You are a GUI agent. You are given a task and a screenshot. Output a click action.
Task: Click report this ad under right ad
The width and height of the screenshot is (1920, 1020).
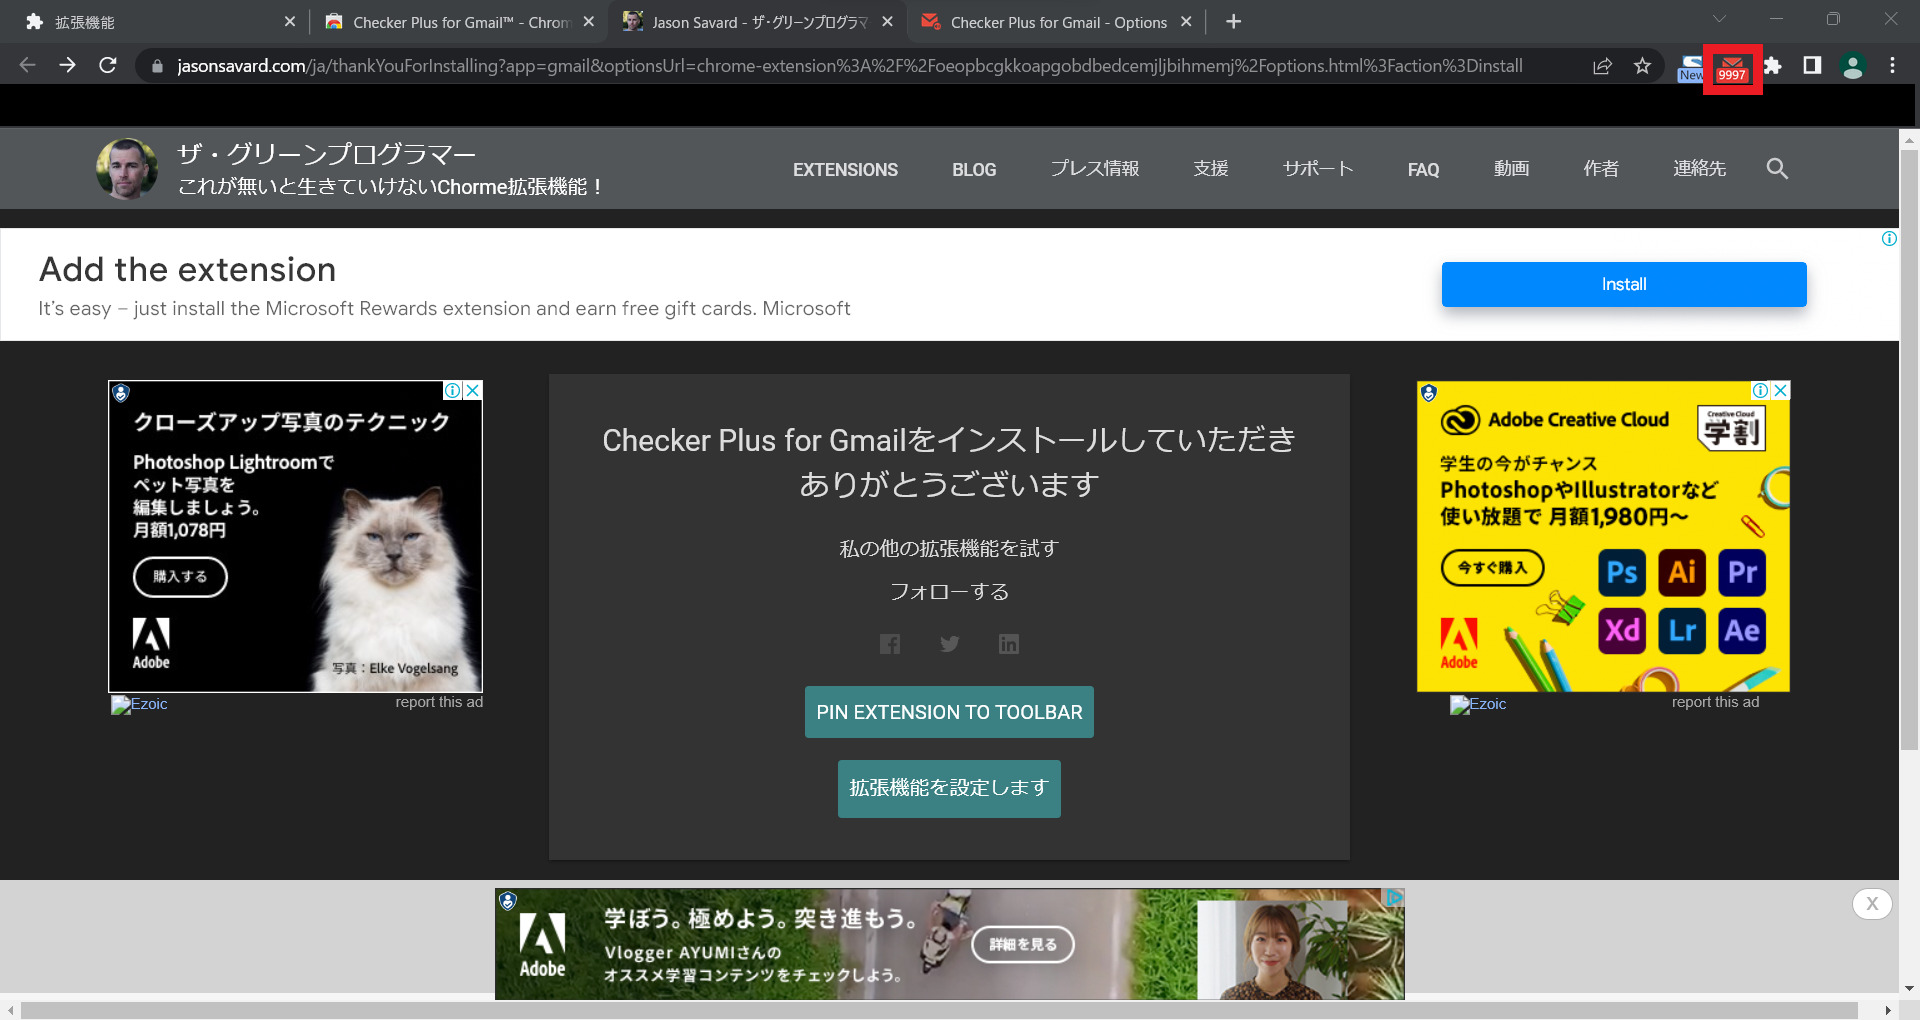1715,702
